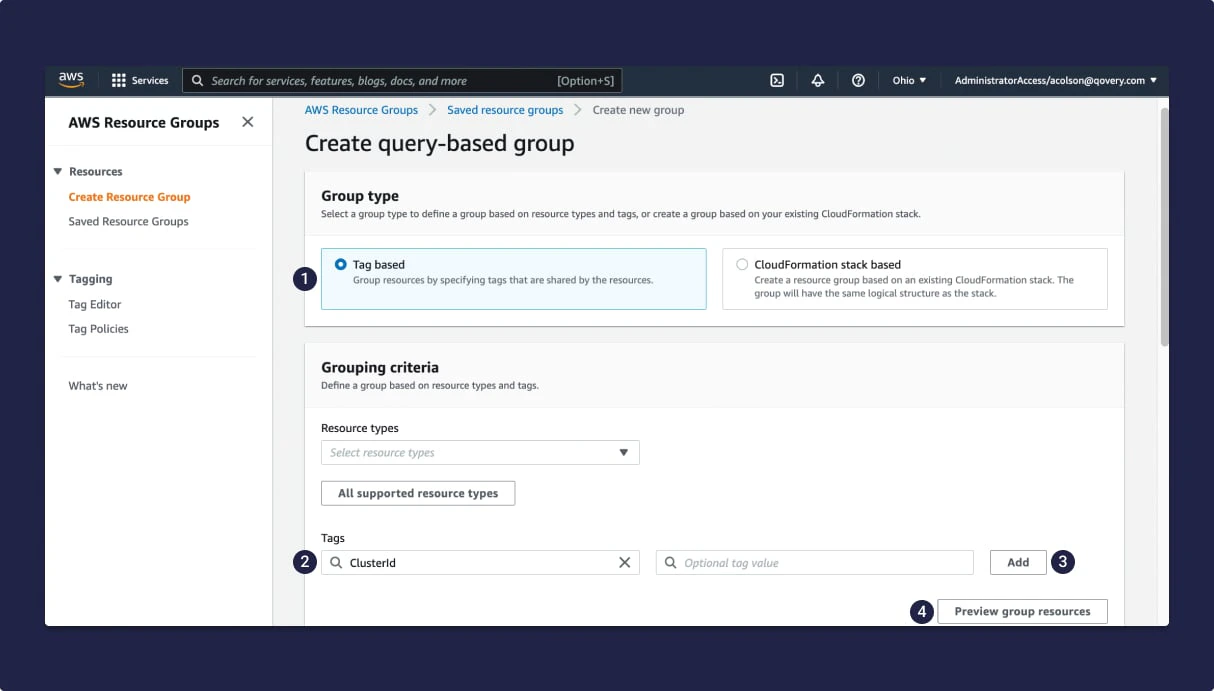1214x691 pixels.
Task: Select Tag Editor in the sidebar
Action: coord(94,304)
